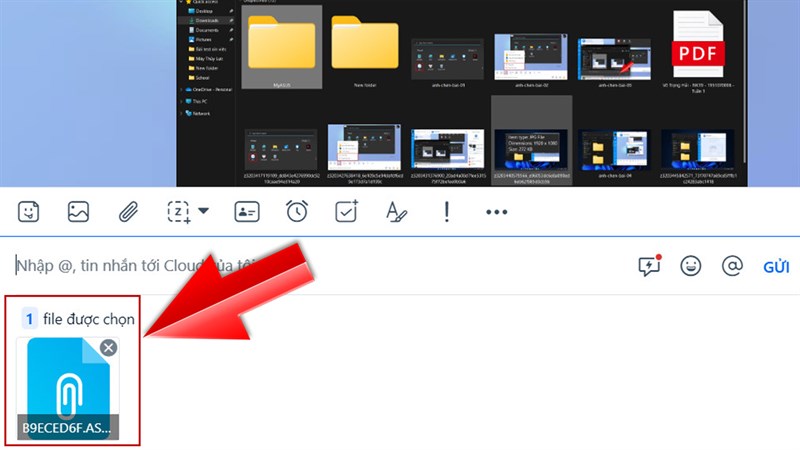Click the send contact card icon

click(x=247, y=212)
